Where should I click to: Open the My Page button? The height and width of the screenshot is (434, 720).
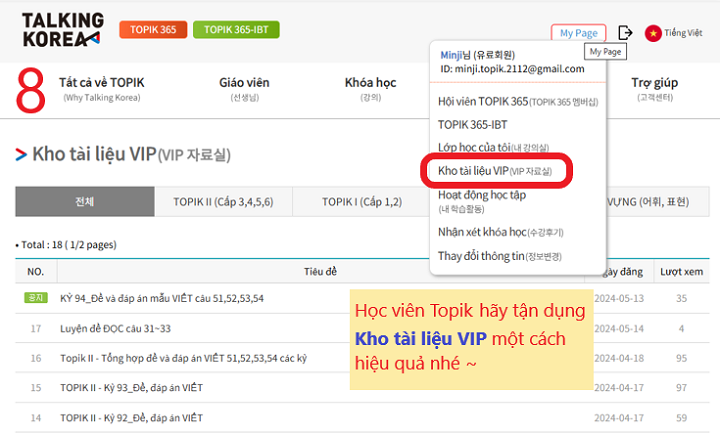pyautogui.click(x=579, y=33)
